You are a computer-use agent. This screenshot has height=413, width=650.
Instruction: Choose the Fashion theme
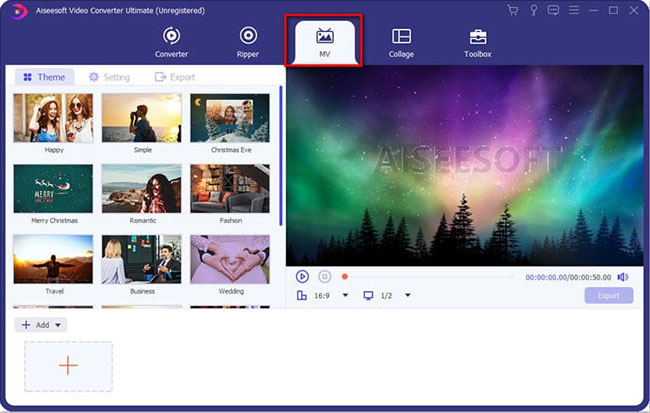(230, 189)
